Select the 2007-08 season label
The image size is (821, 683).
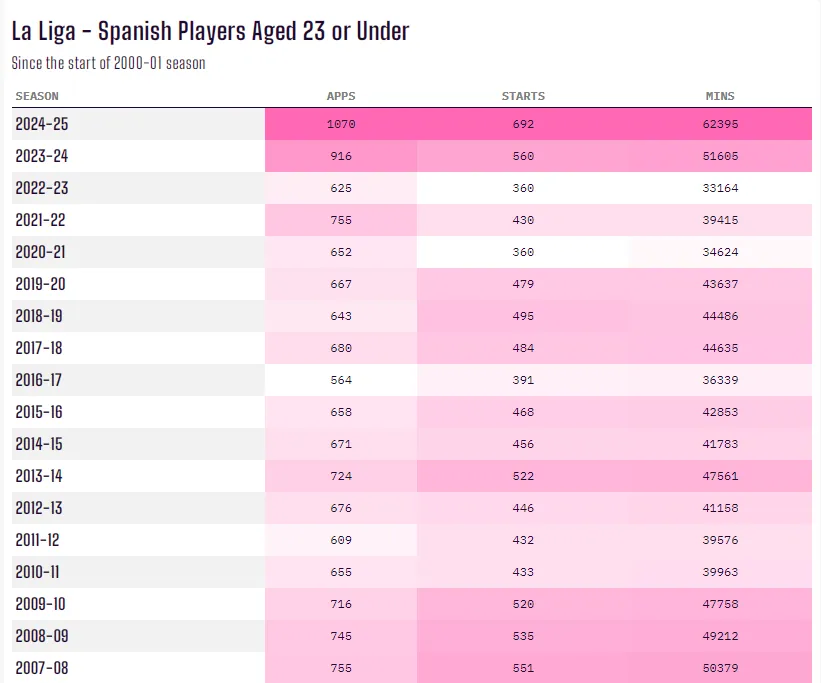click(42, 668)
